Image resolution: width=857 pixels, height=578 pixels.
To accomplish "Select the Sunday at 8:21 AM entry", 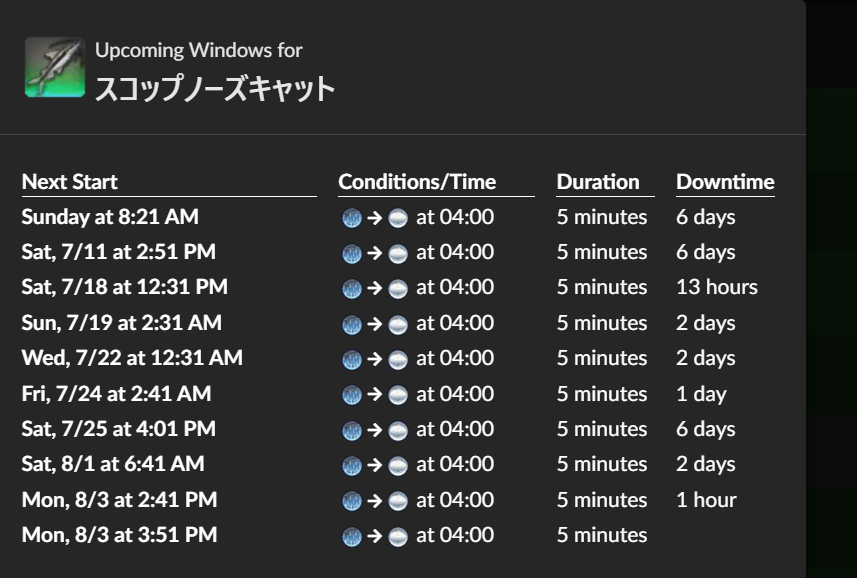I will (x=110, y=217).
